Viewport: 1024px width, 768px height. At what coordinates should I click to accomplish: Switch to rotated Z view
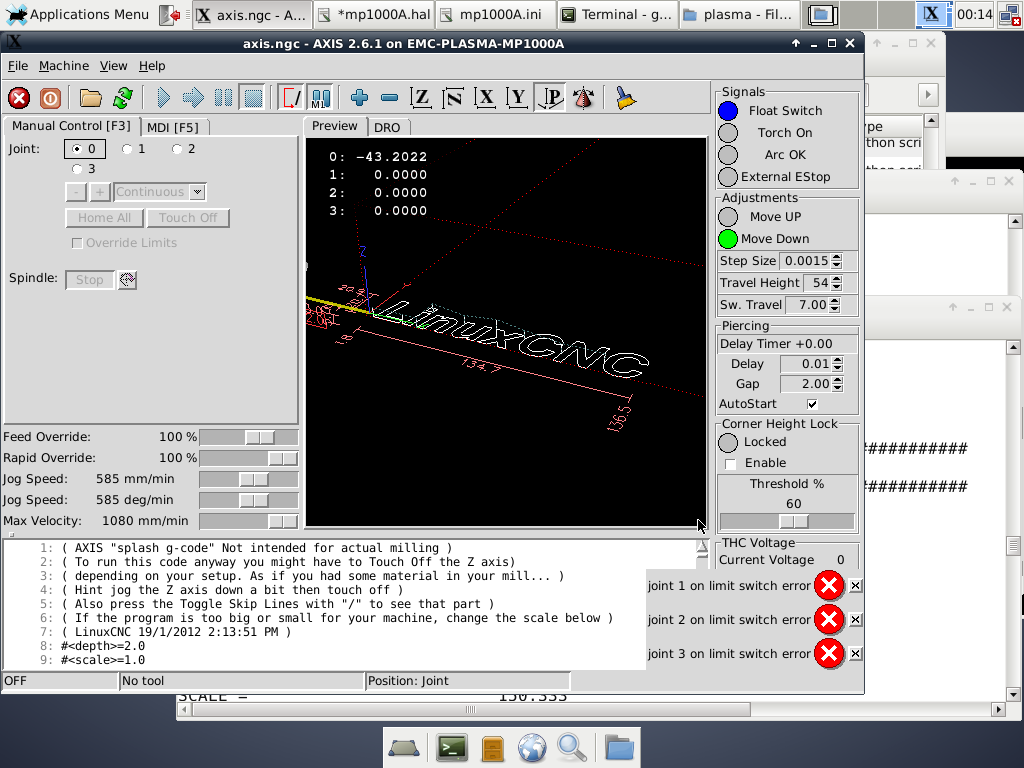[453, 99]
